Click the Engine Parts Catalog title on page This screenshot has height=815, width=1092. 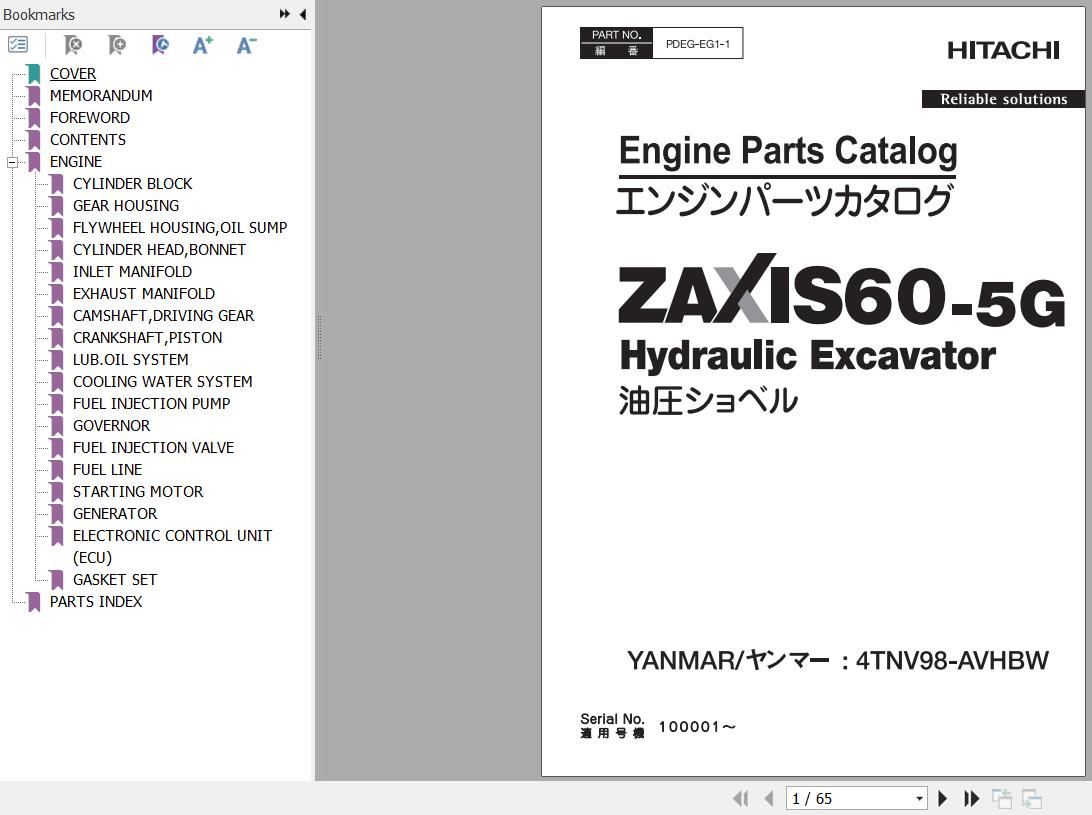[788, 151]
